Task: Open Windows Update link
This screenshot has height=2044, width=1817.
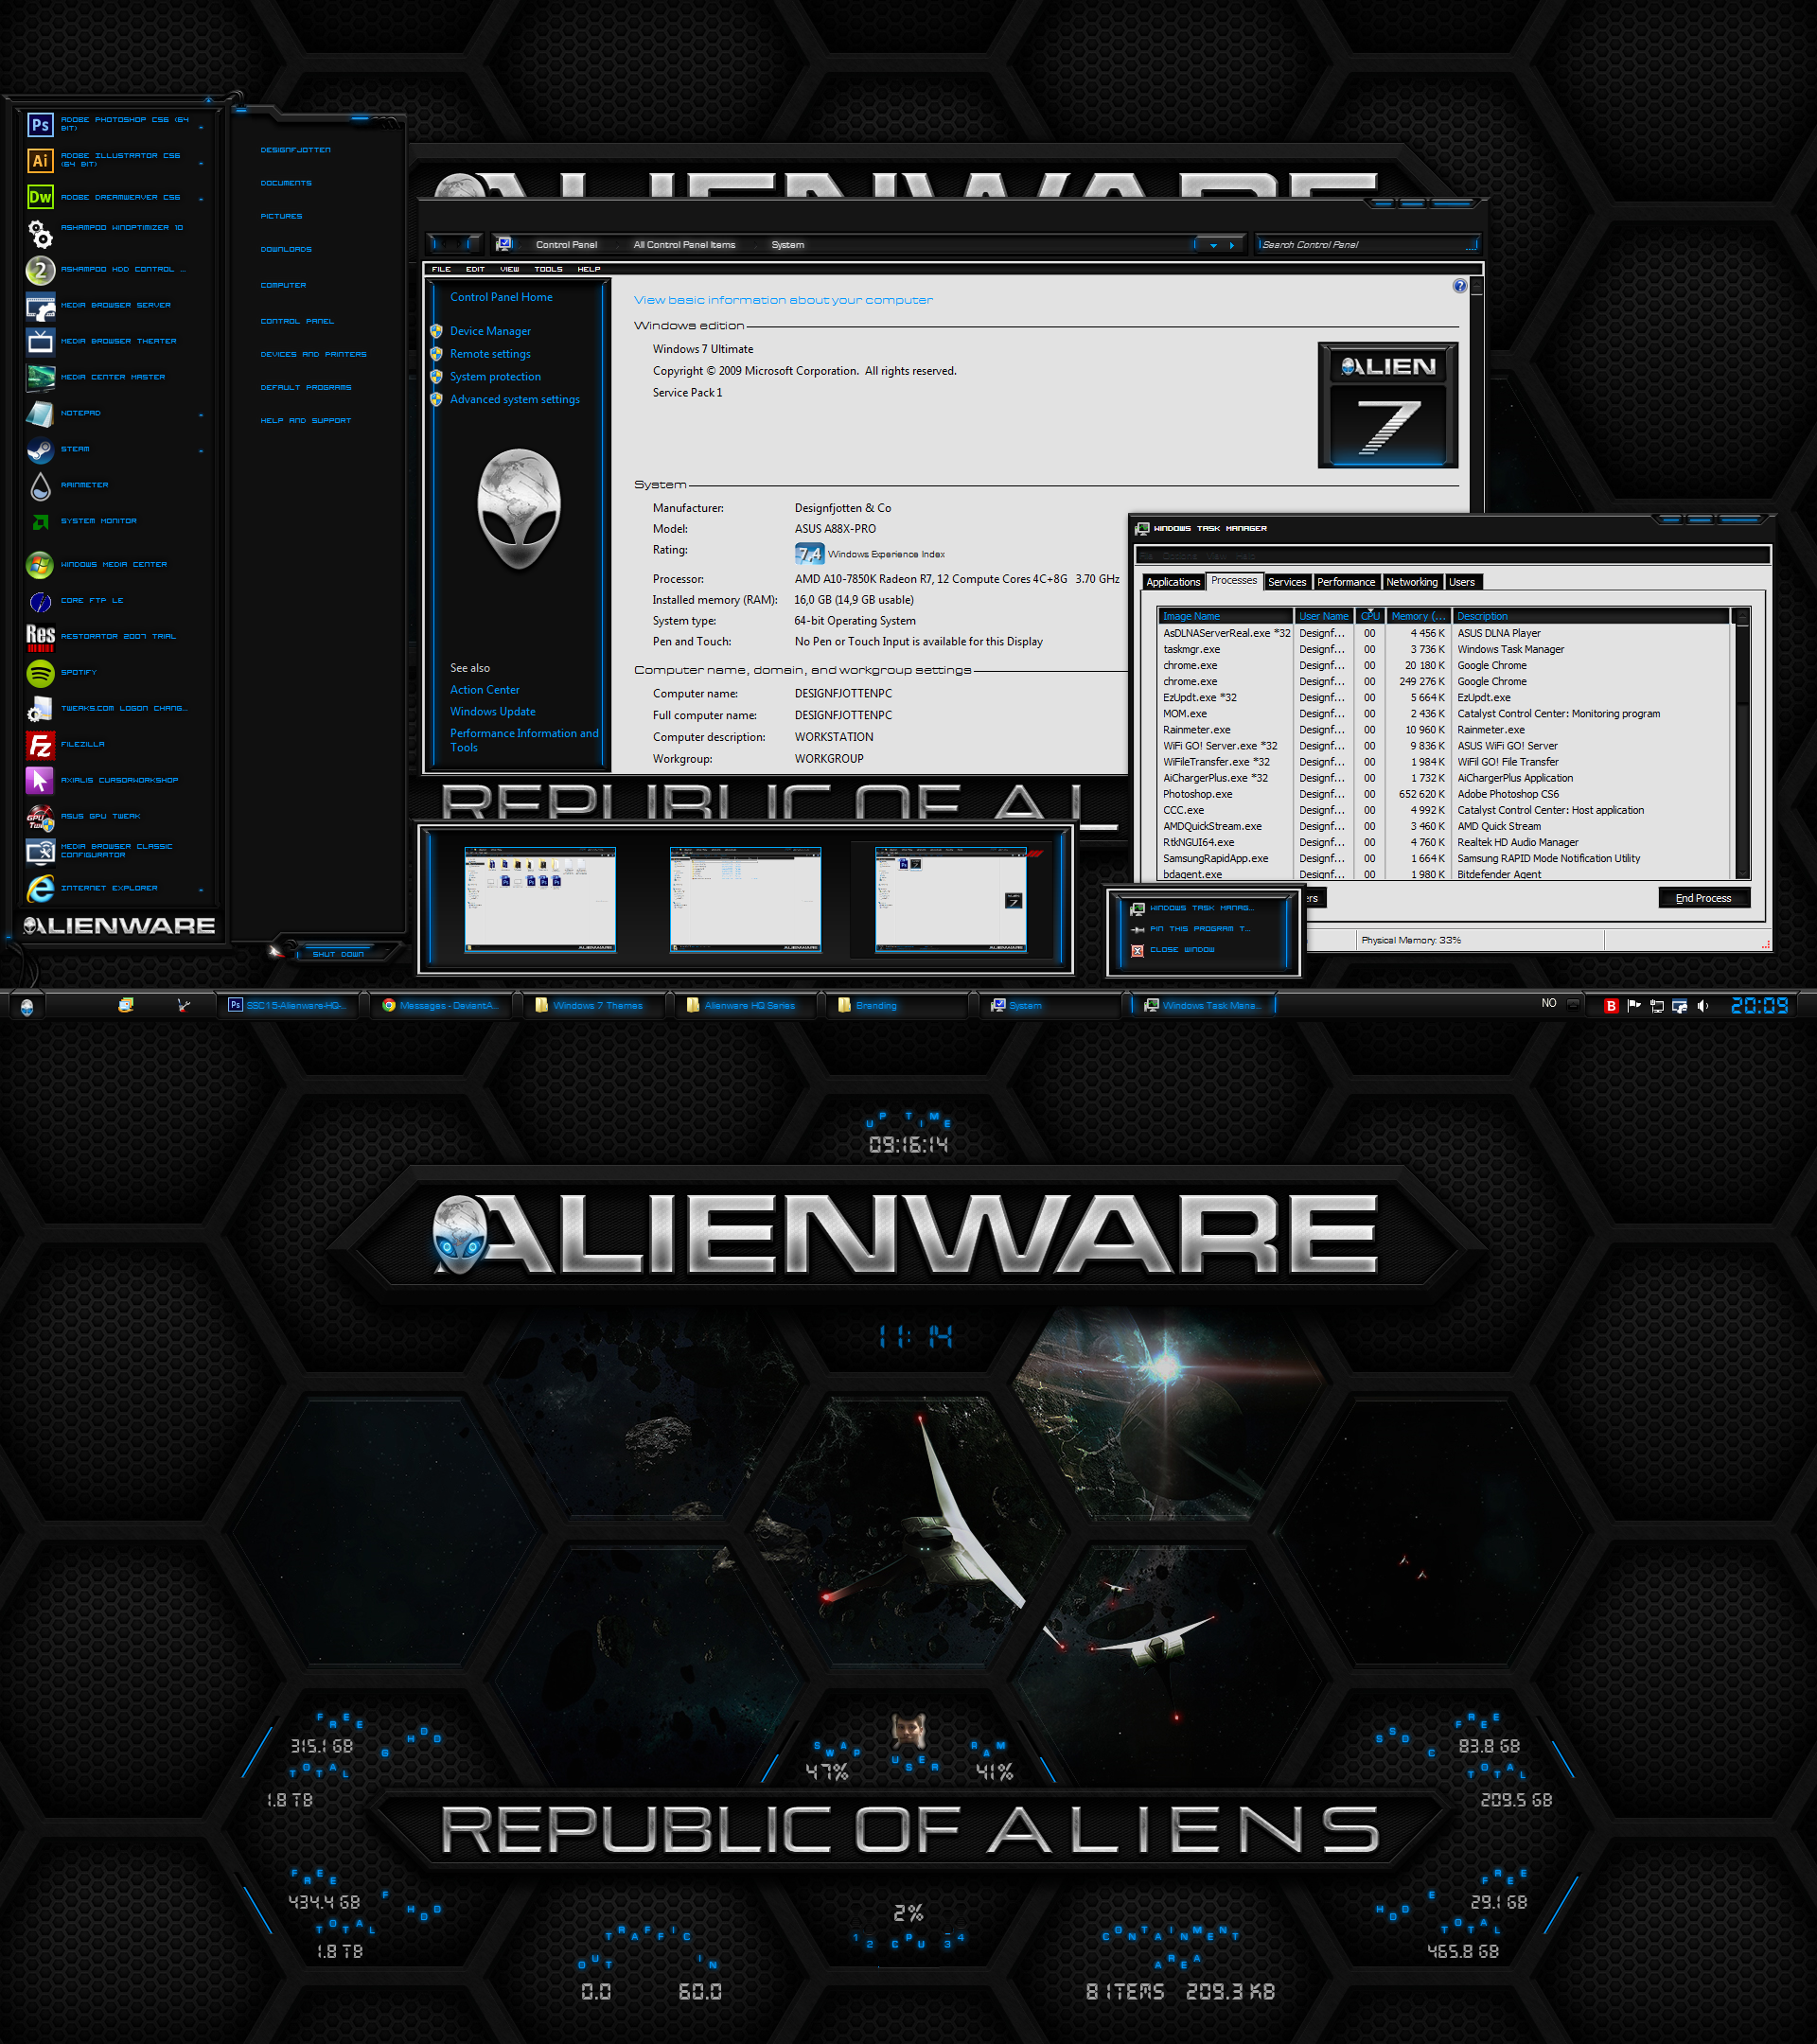Action: [x=493, y=711]
